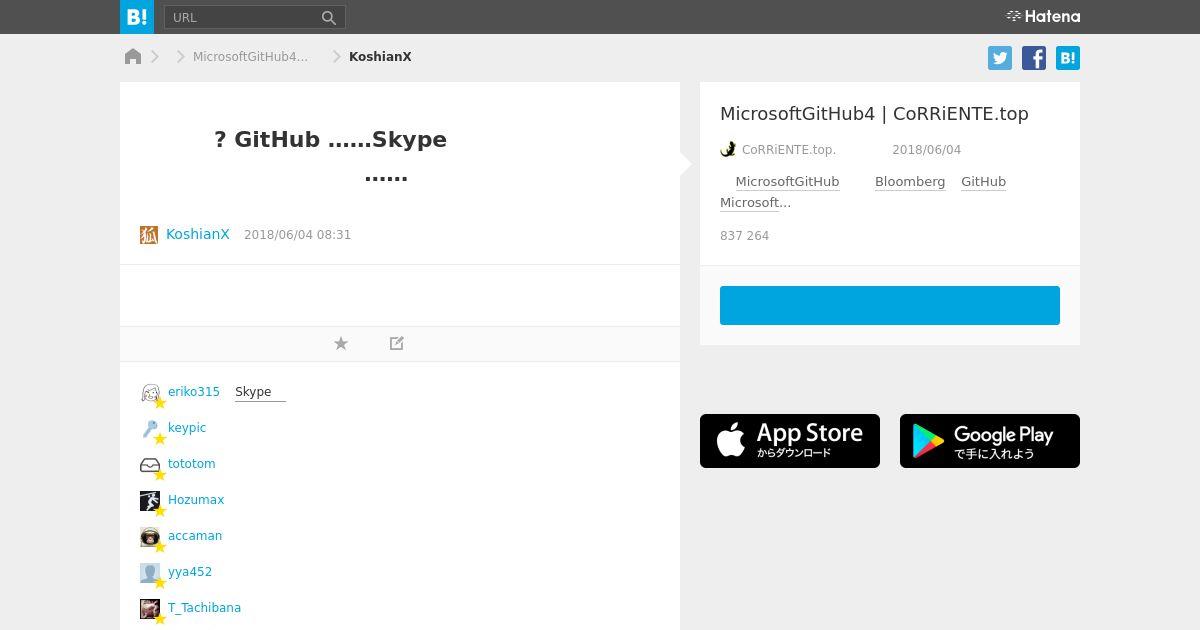Viewport: 1200px width, 630px height.
Task: Click KoshianX avatar image
Action: tap(149, 235)
